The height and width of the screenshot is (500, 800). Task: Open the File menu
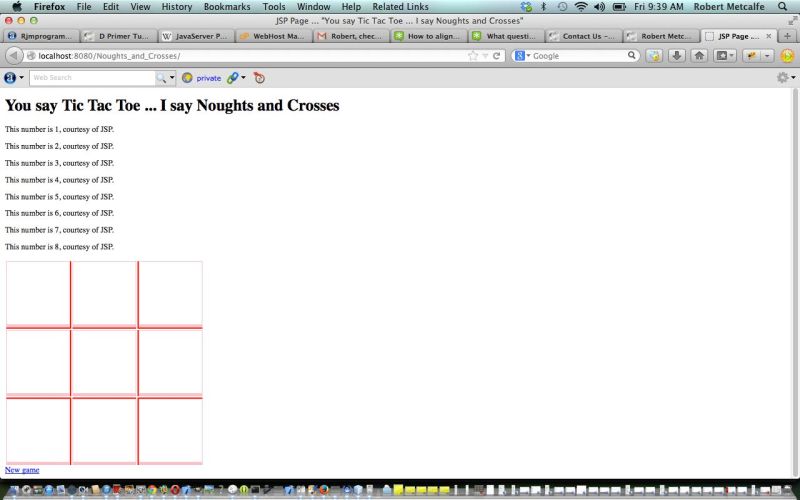point(84,7)
